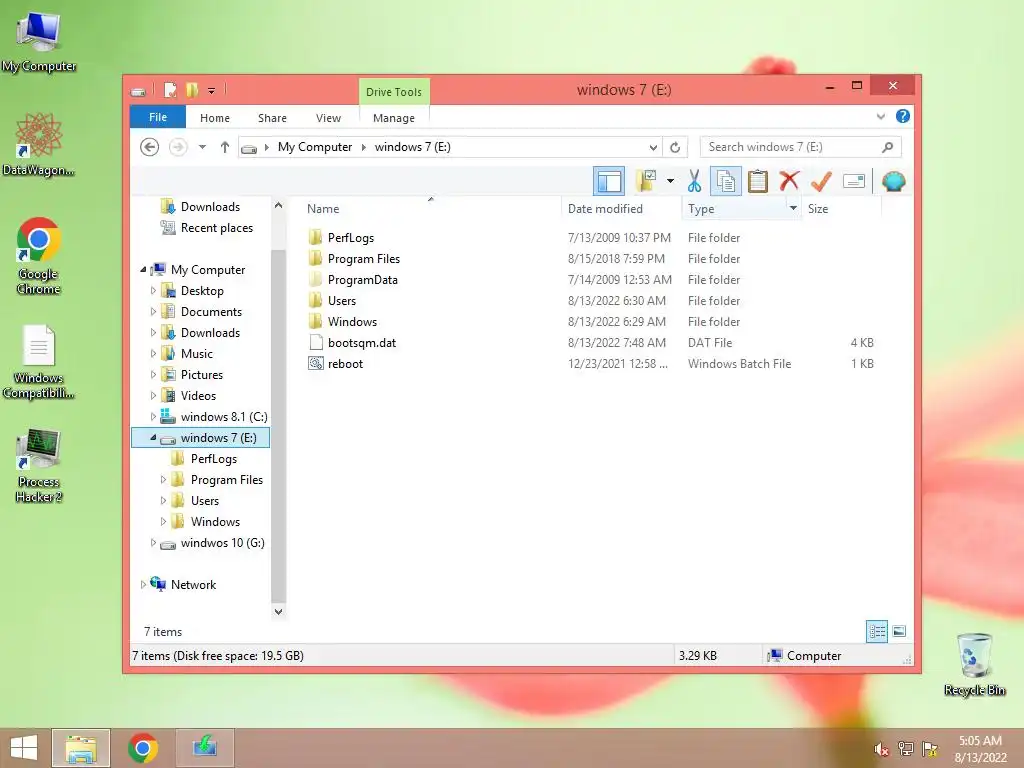Viewport: 1024px width, 768px height.
Task: Open the folder options toolbar icon
Action: click(647, 182)
